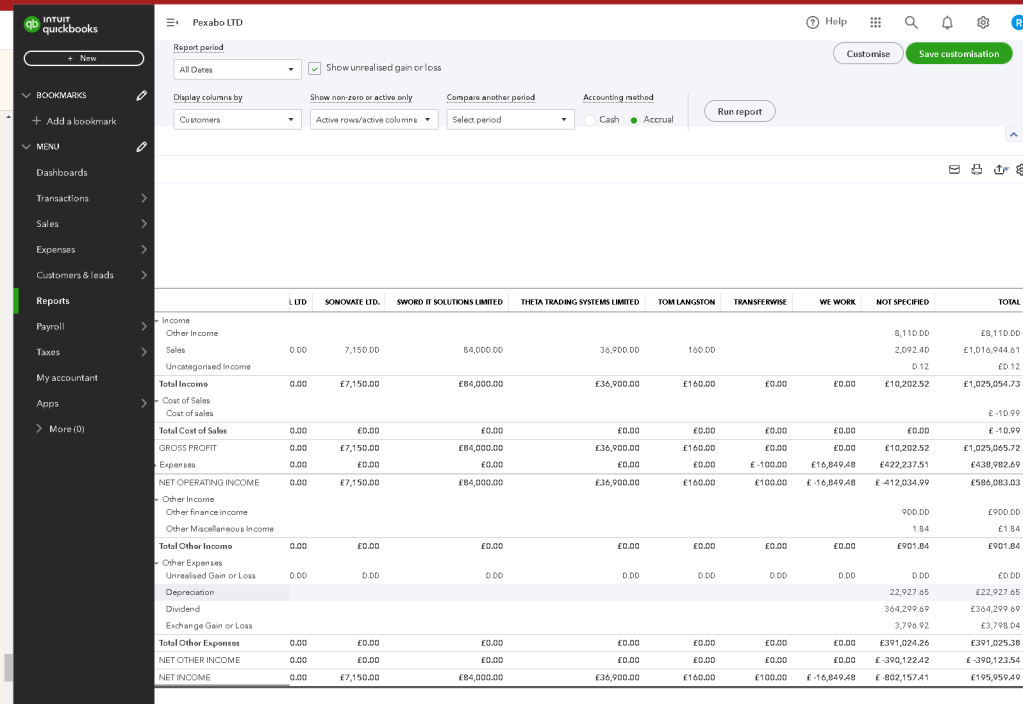Expand the Sales submenu arrow
Image resolution: width=1023 pixels, height=704 pixels.
click(x=144, y=224)
